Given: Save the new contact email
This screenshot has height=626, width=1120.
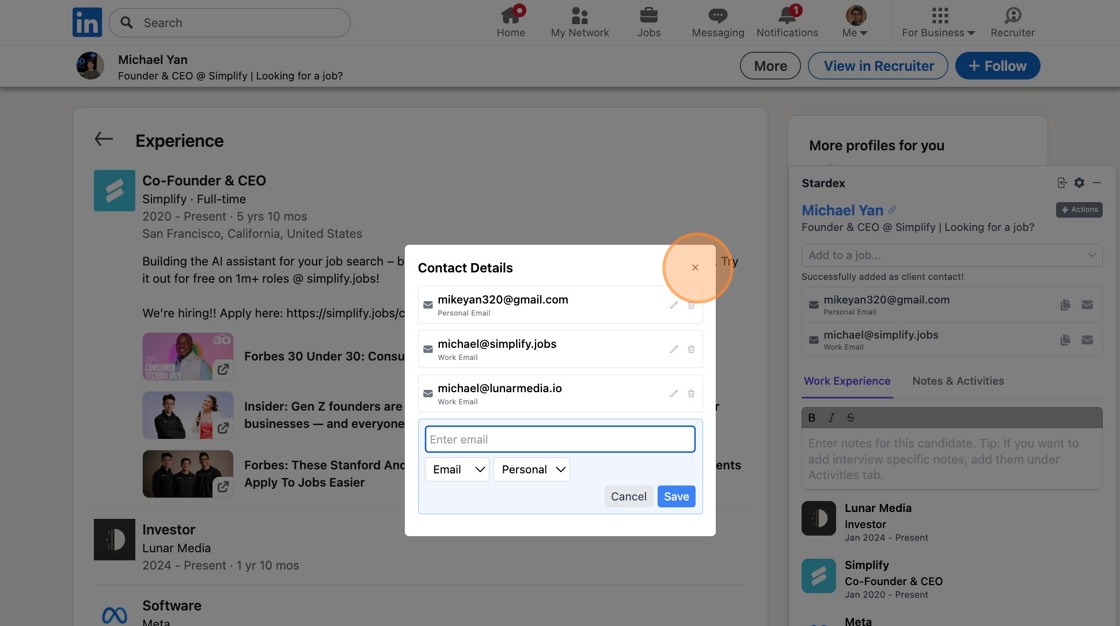Looking at the screenshot, I should [x=676, y=497].
